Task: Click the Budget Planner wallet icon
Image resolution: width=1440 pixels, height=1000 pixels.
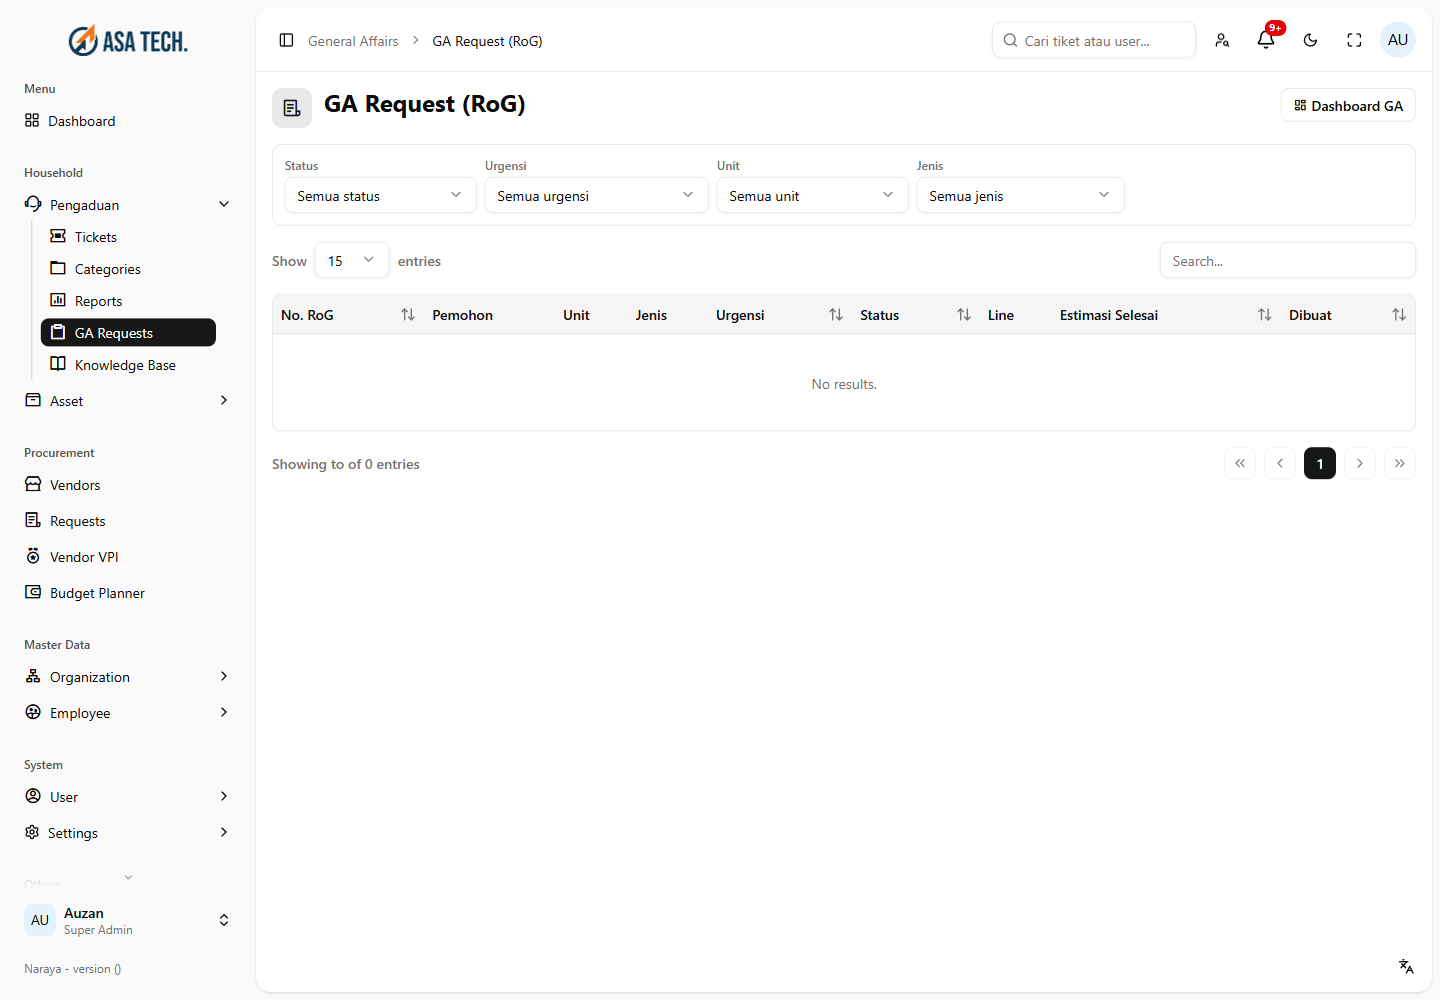Action: click(33, 592)
